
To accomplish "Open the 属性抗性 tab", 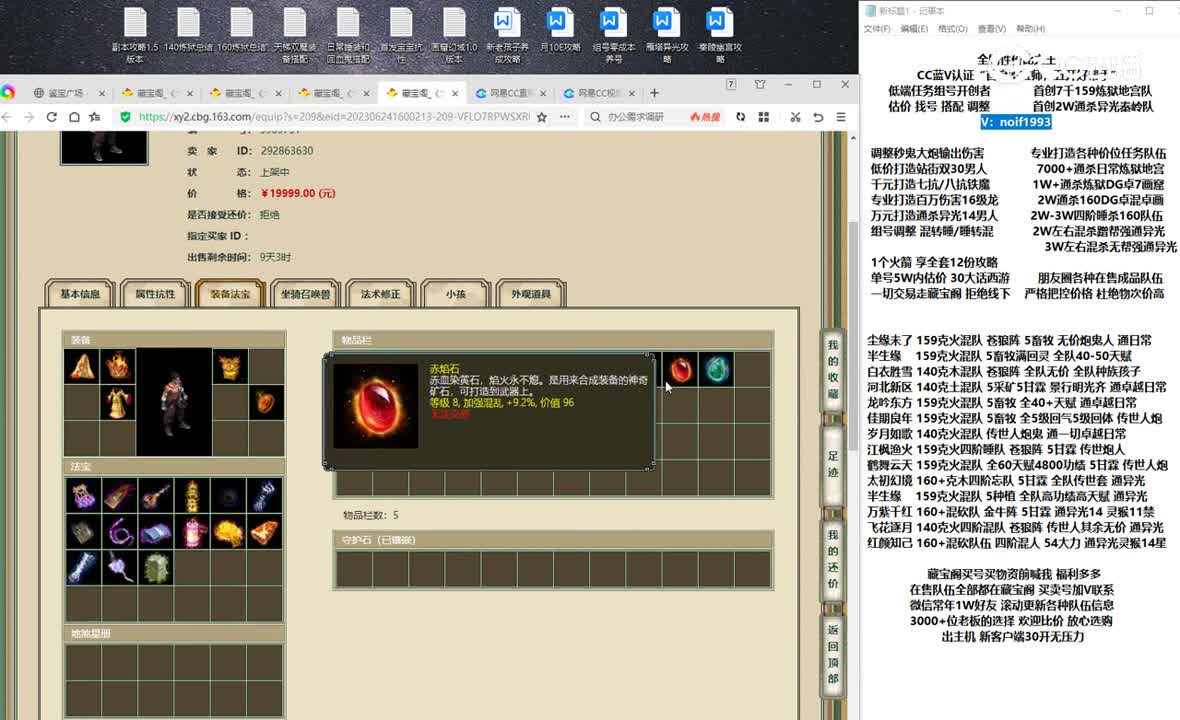I will pos(155,294).
